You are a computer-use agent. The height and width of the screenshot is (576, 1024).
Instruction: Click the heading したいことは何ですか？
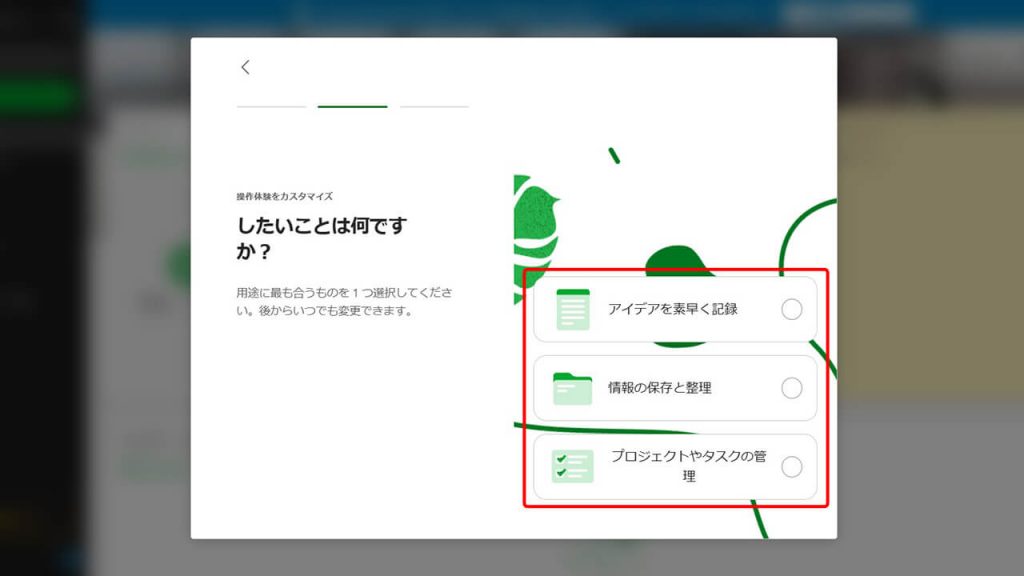(x=321, y=238)
